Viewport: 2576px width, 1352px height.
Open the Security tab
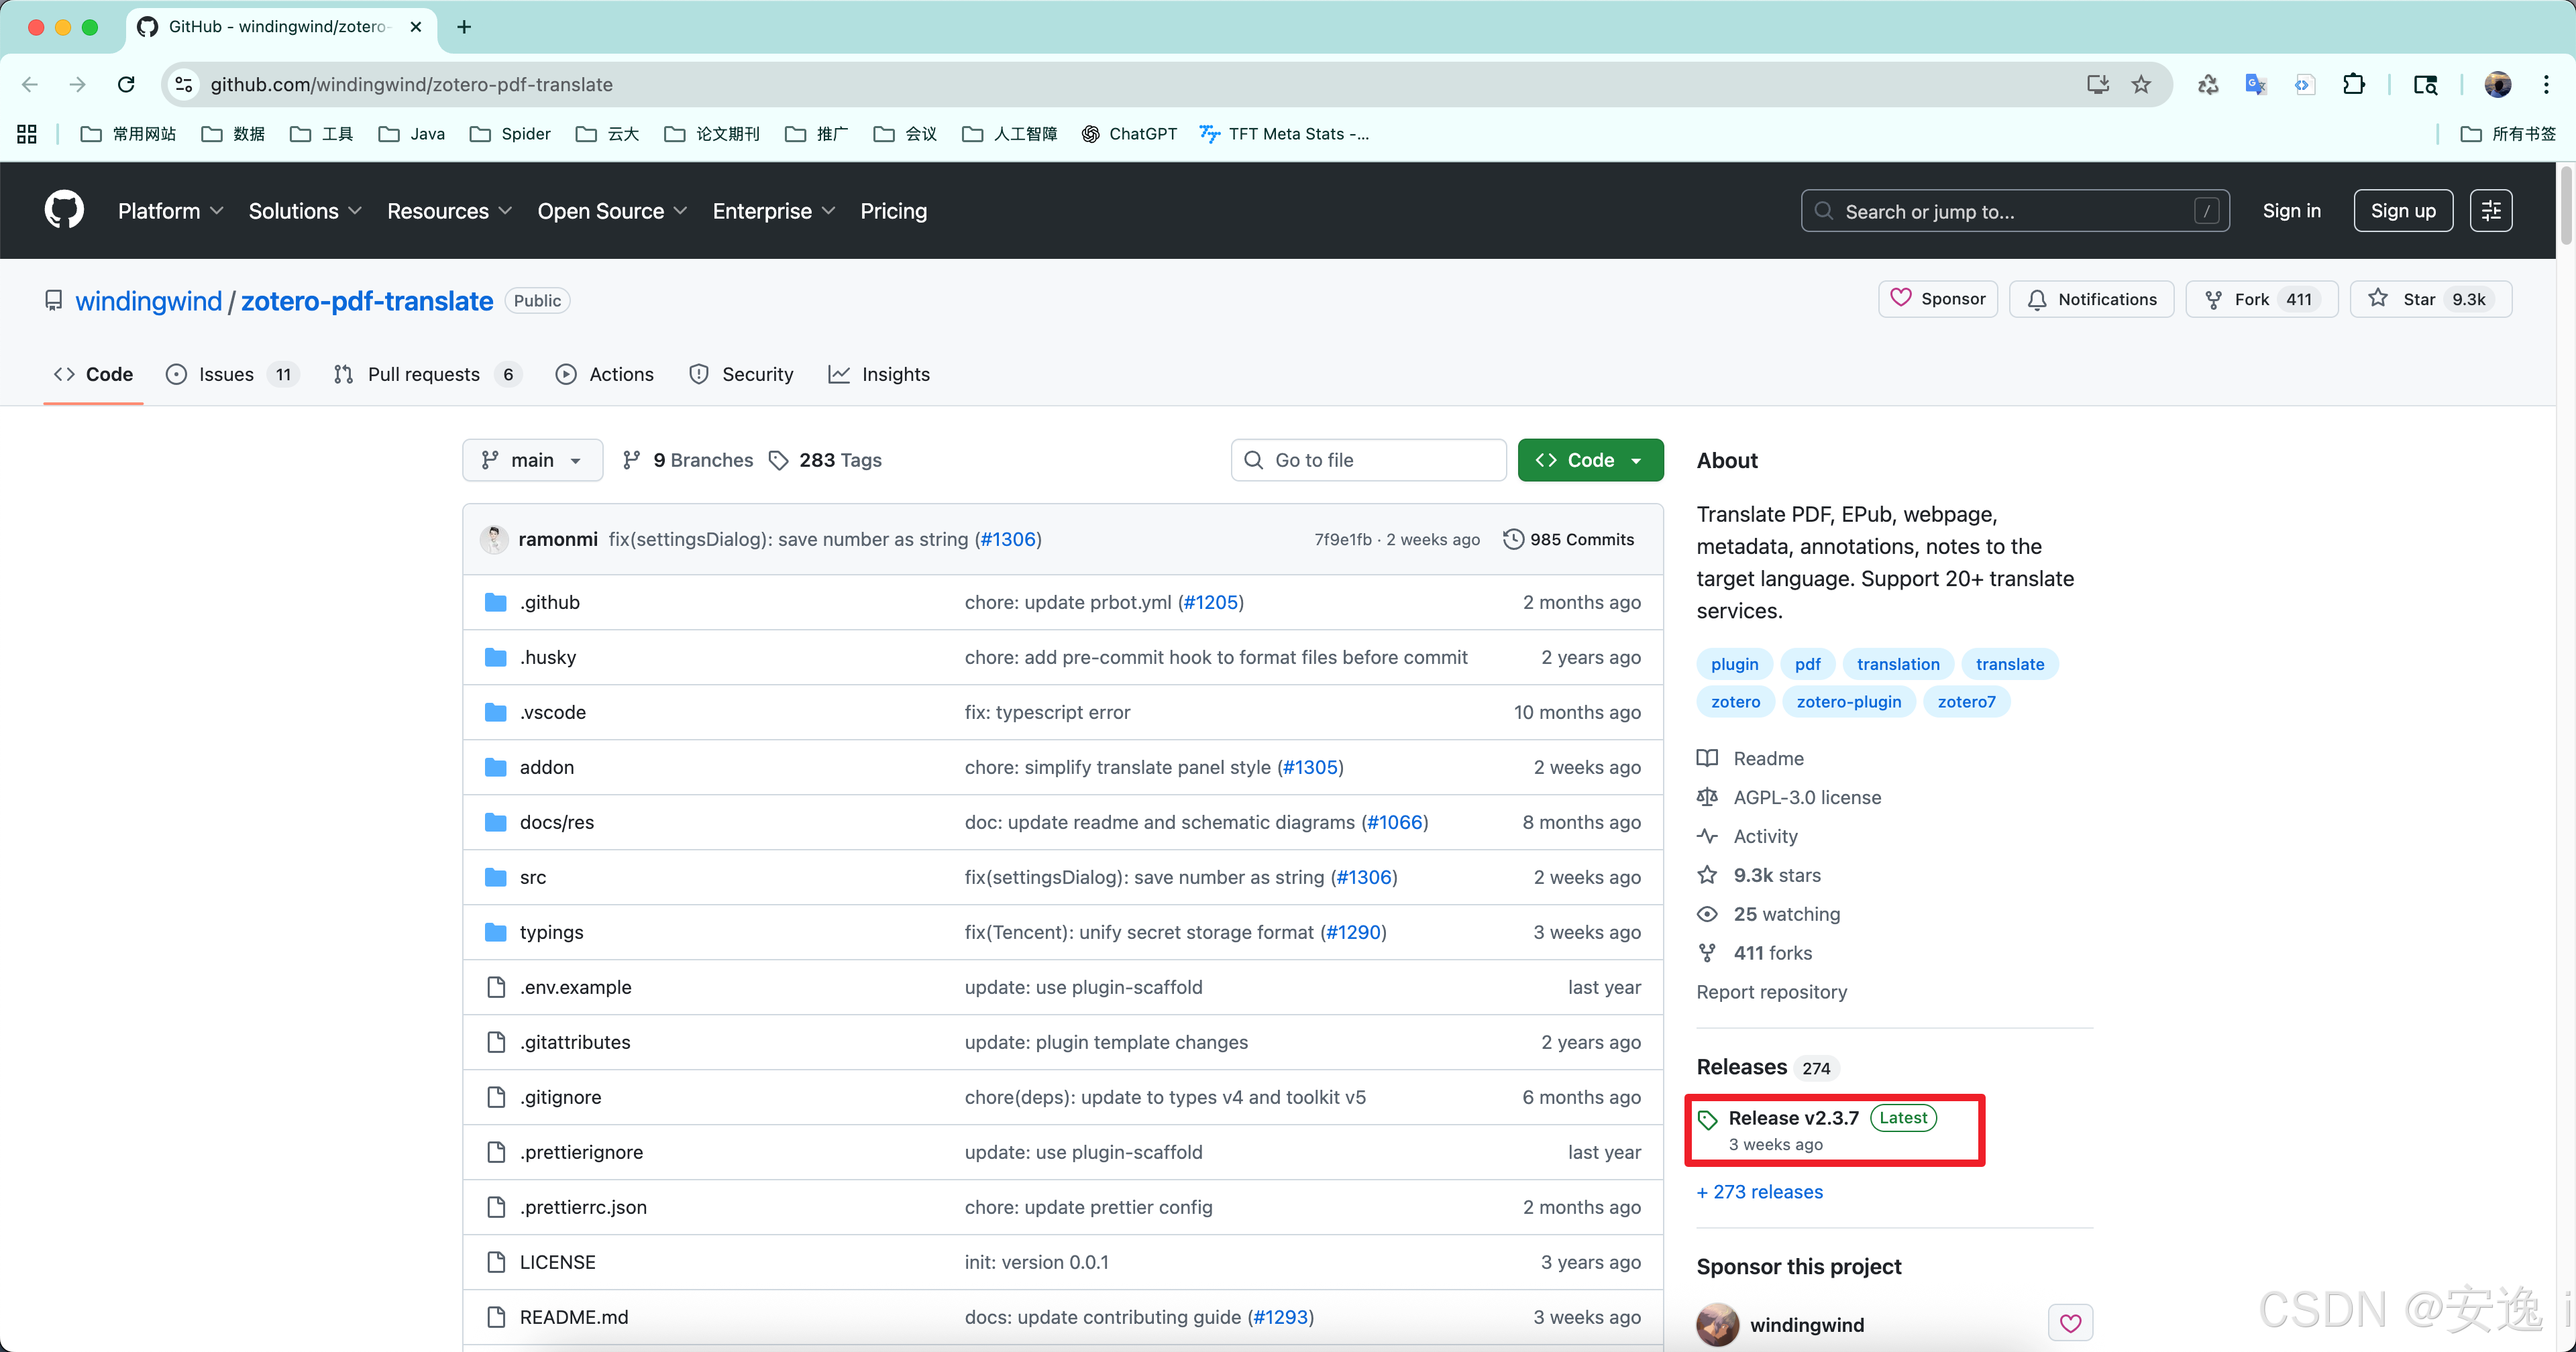(741, 374)
